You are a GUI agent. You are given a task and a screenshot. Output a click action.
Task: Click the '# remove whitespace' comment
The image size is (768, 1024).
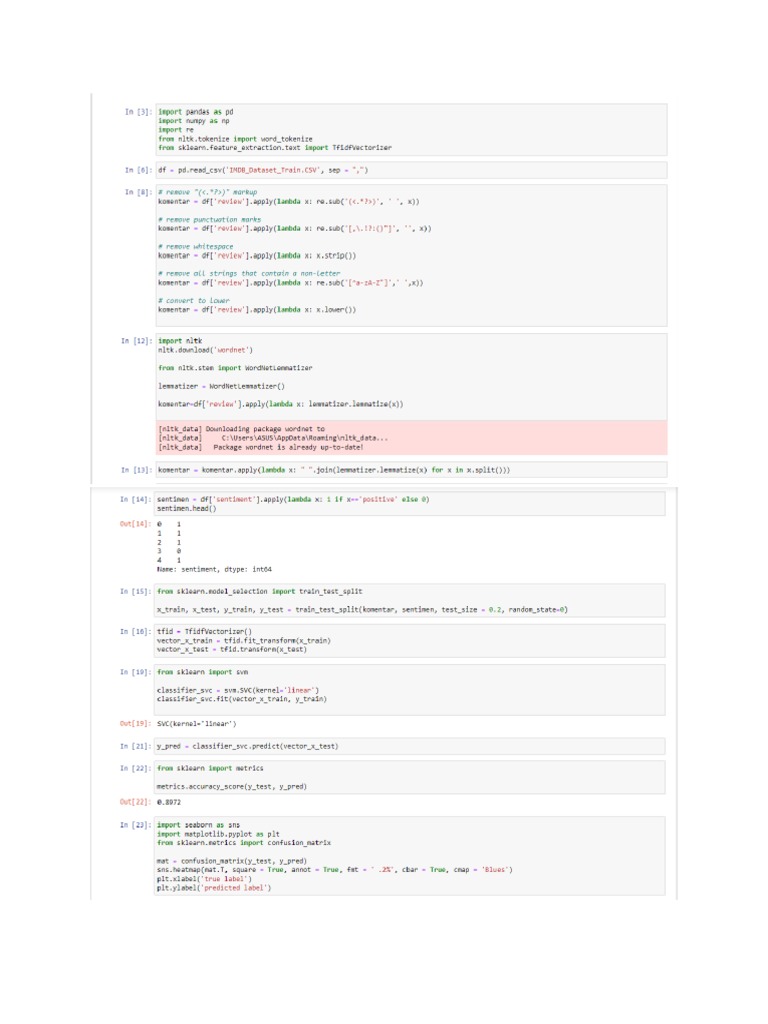[196, 246]
